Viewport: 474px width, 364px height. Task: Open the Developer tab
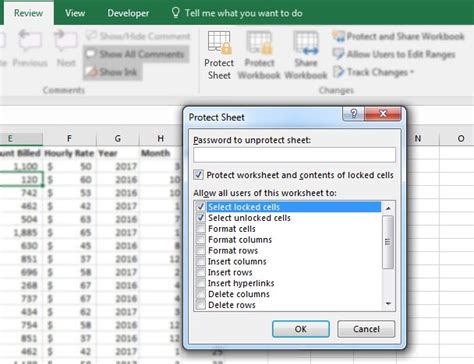click(x=128, y=13)
